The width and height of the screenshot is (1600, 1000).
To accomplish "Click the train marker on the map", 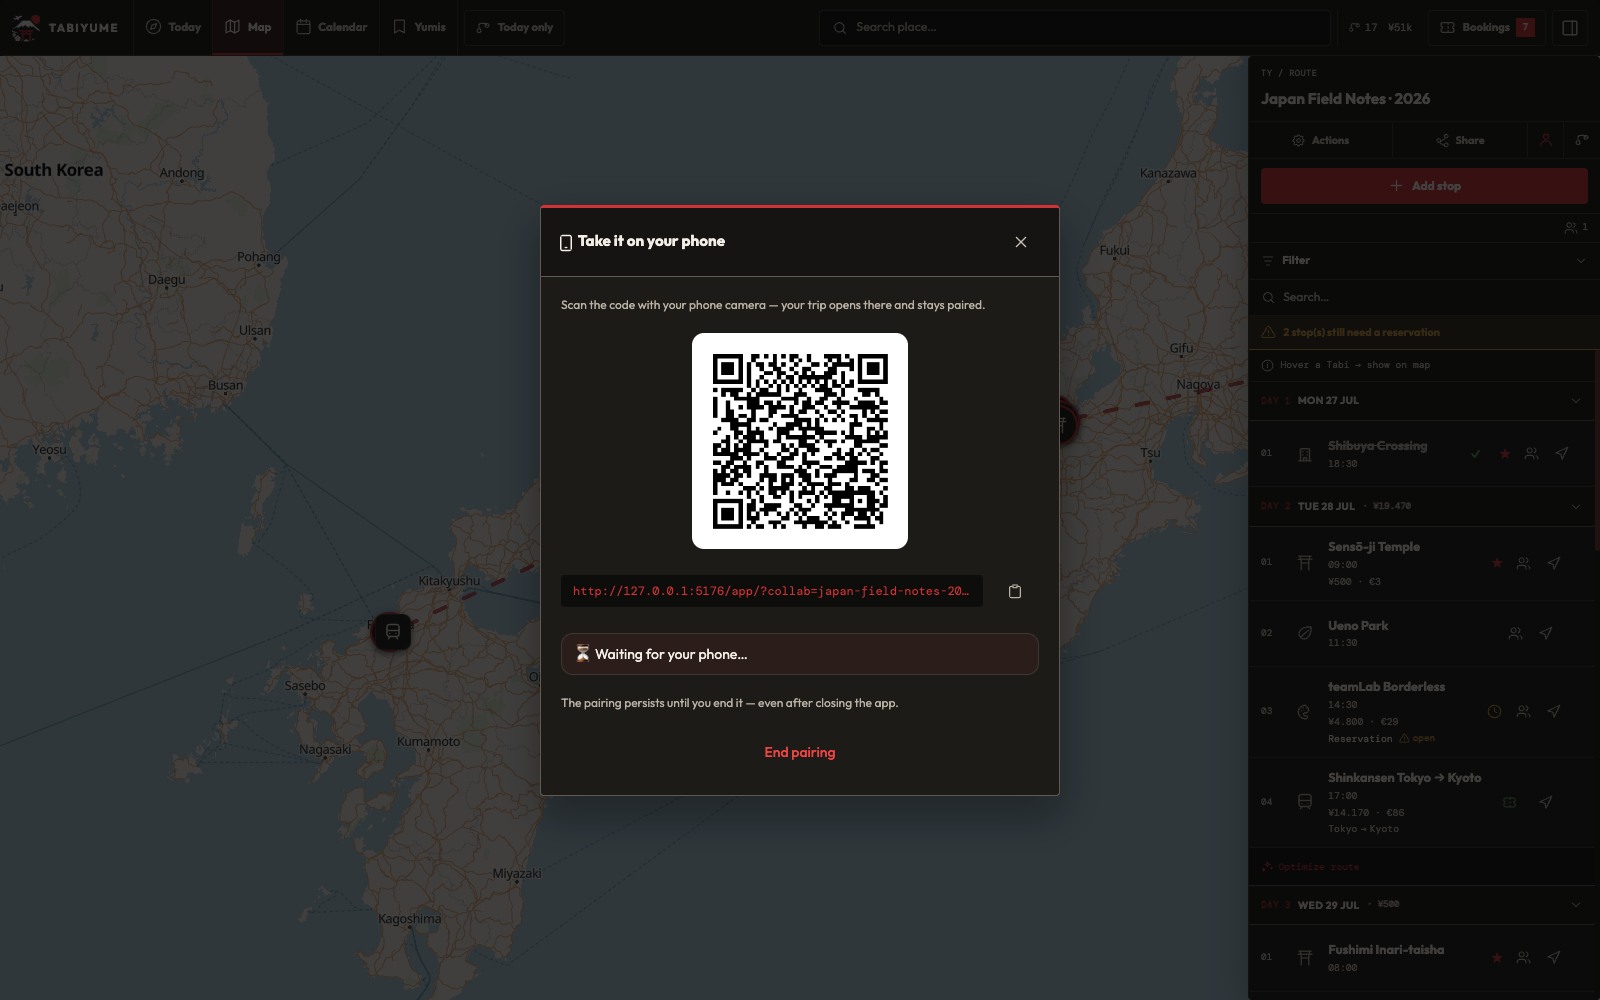I will coord(393,632).
